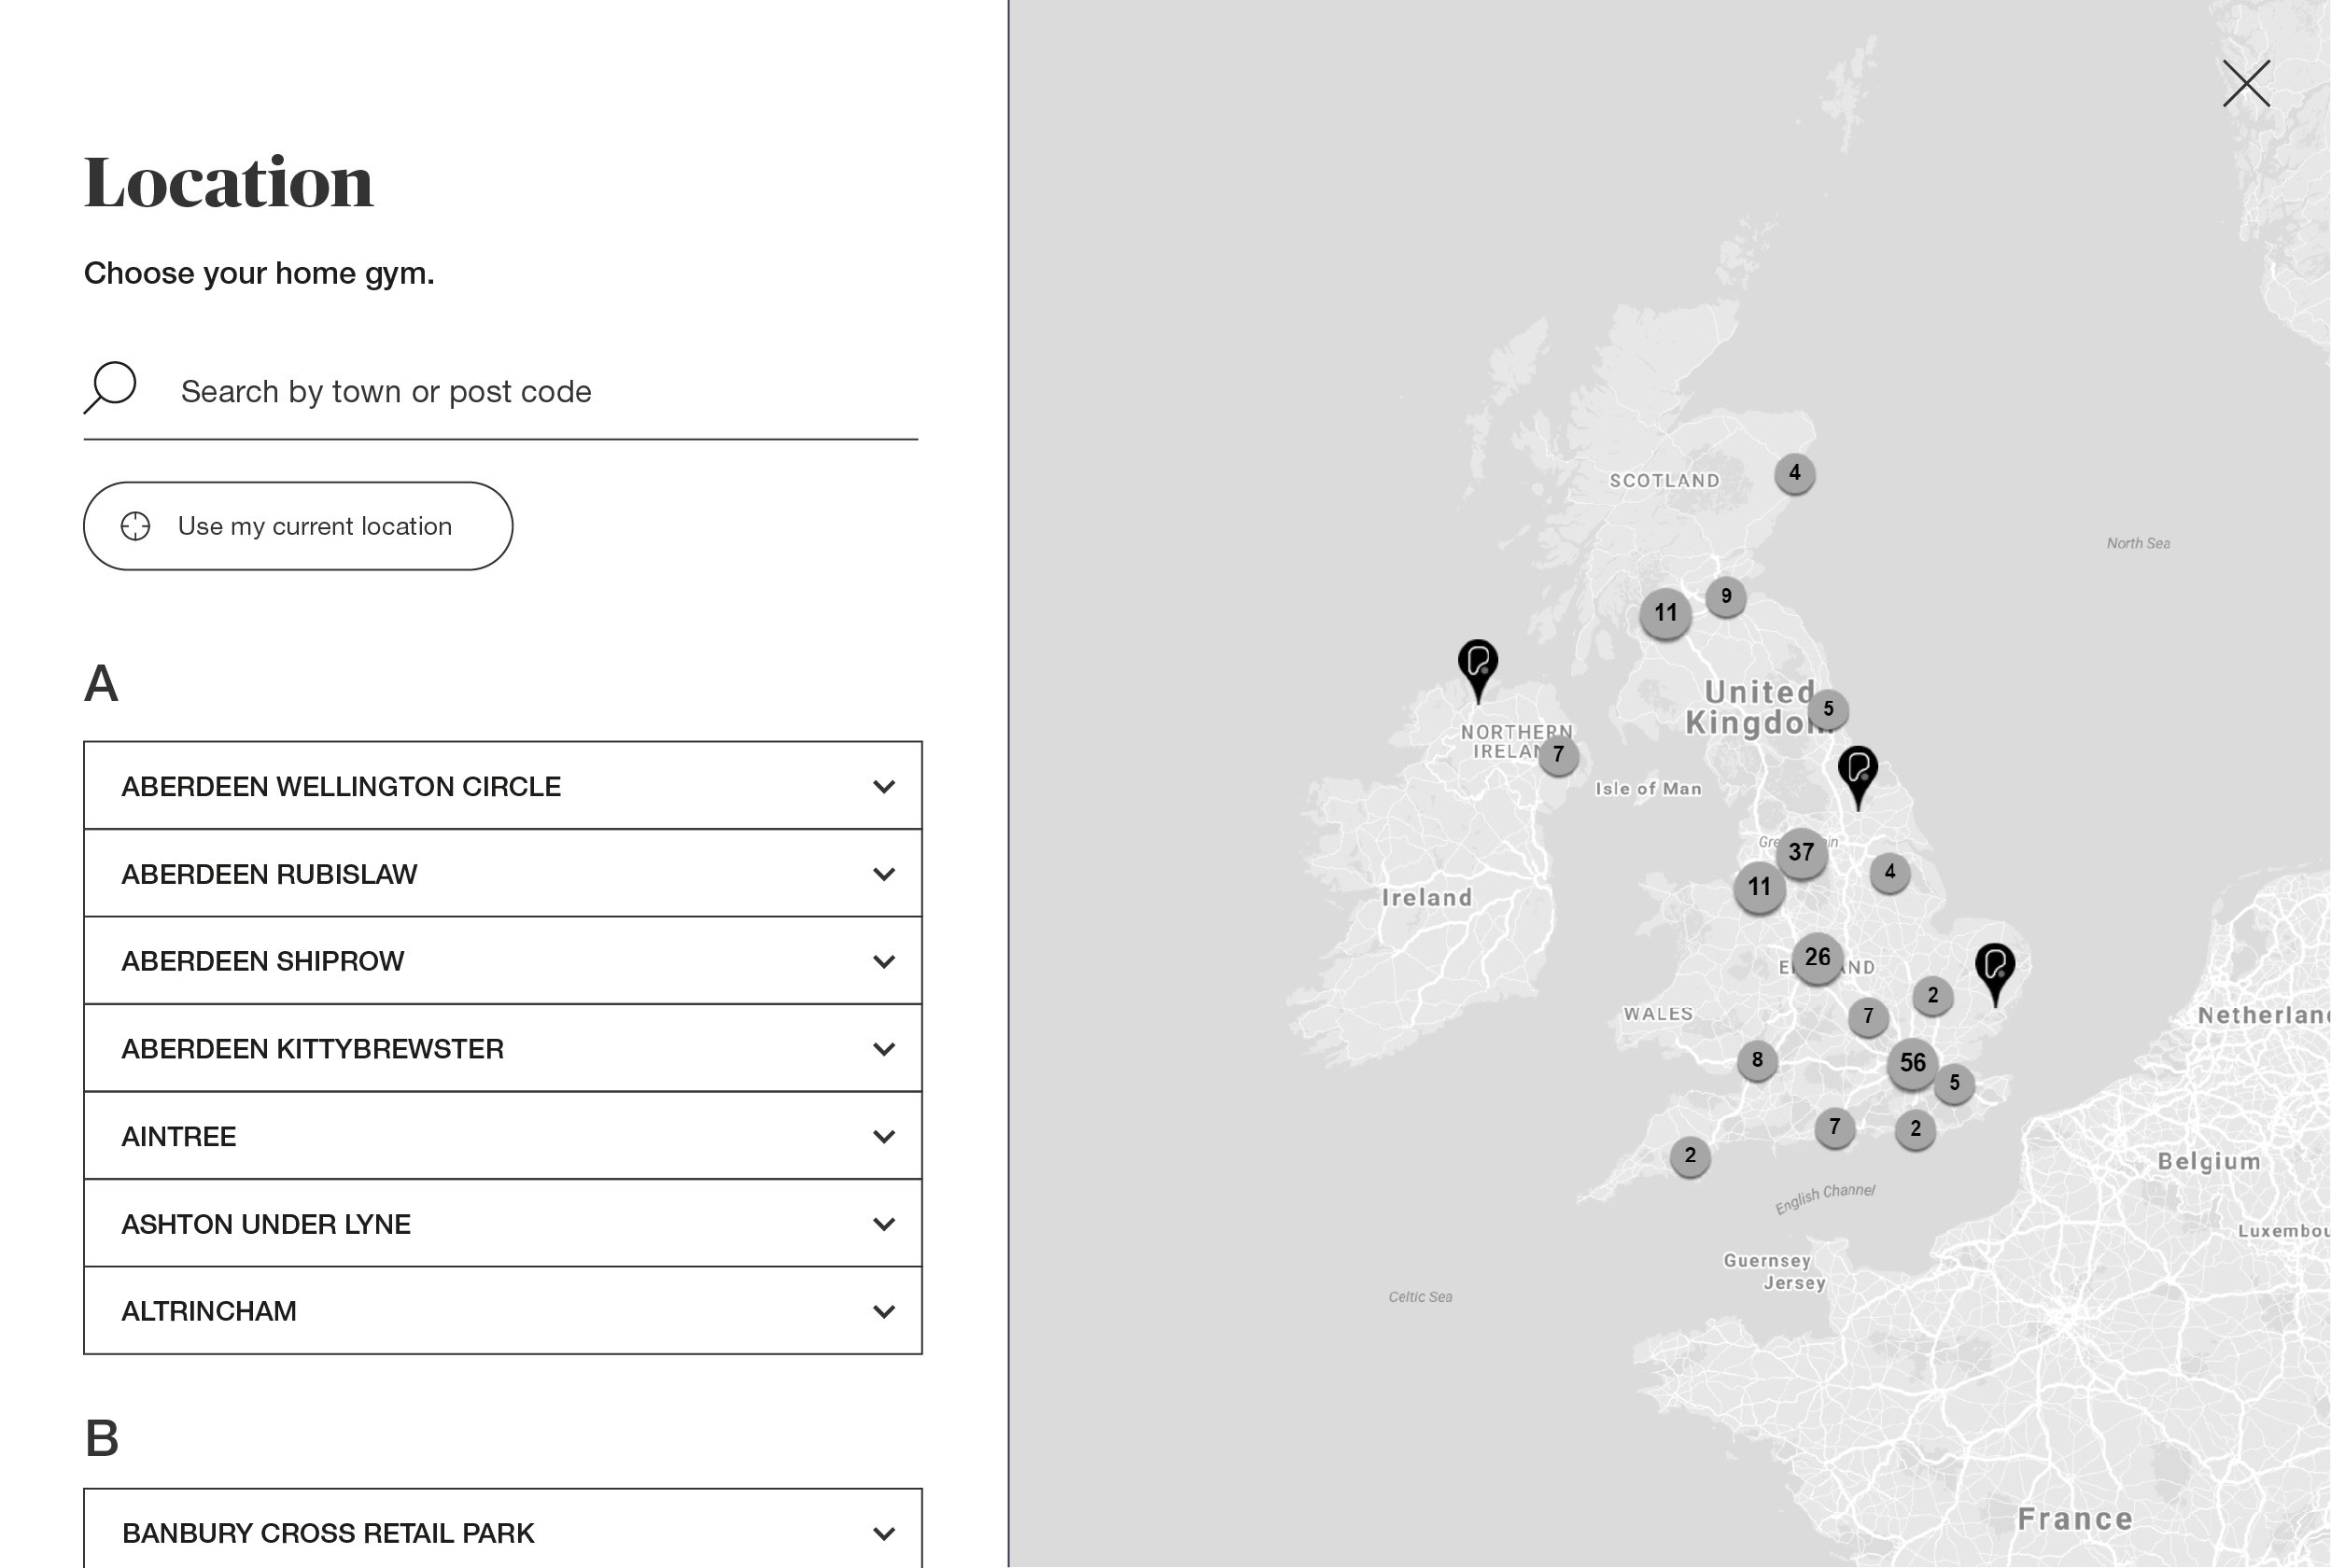Click the 37 cluster marker on map
This screenshot has height=1568, width=2331.
[1801, 852]
